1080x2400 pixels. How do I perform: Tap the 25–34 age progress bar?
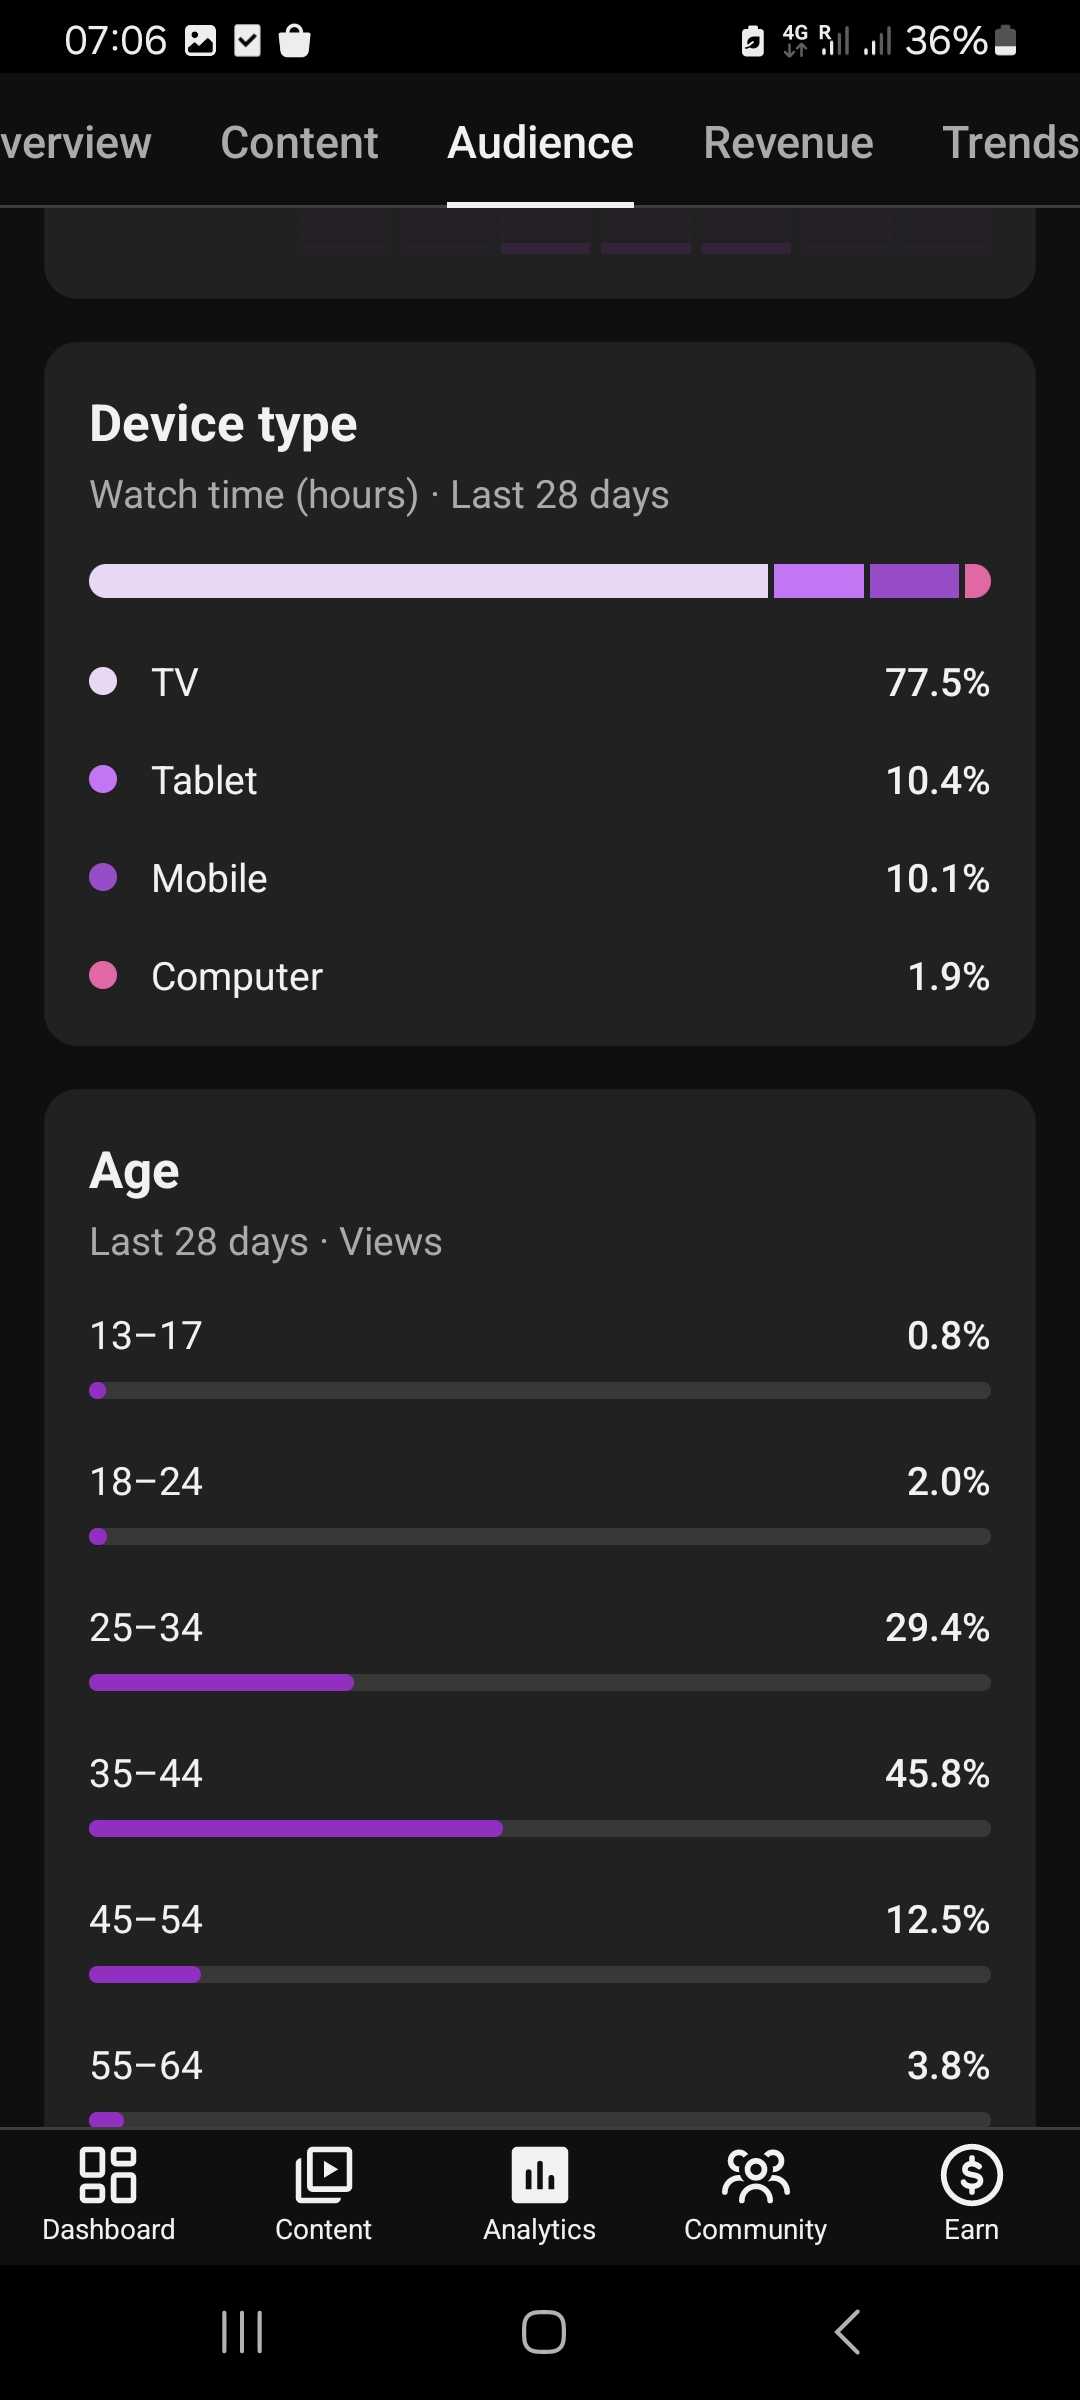coord(540,1682)
